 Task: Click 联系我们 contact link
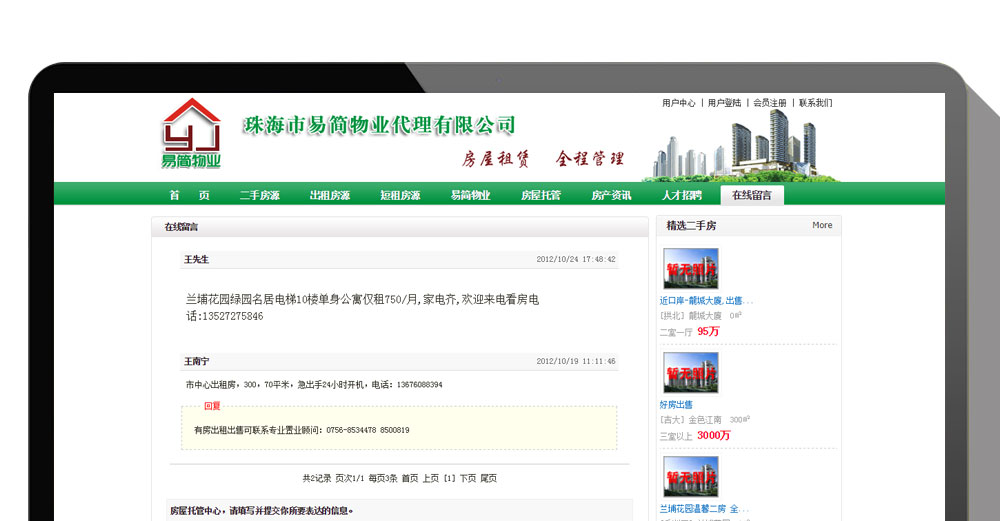(816, 103)
